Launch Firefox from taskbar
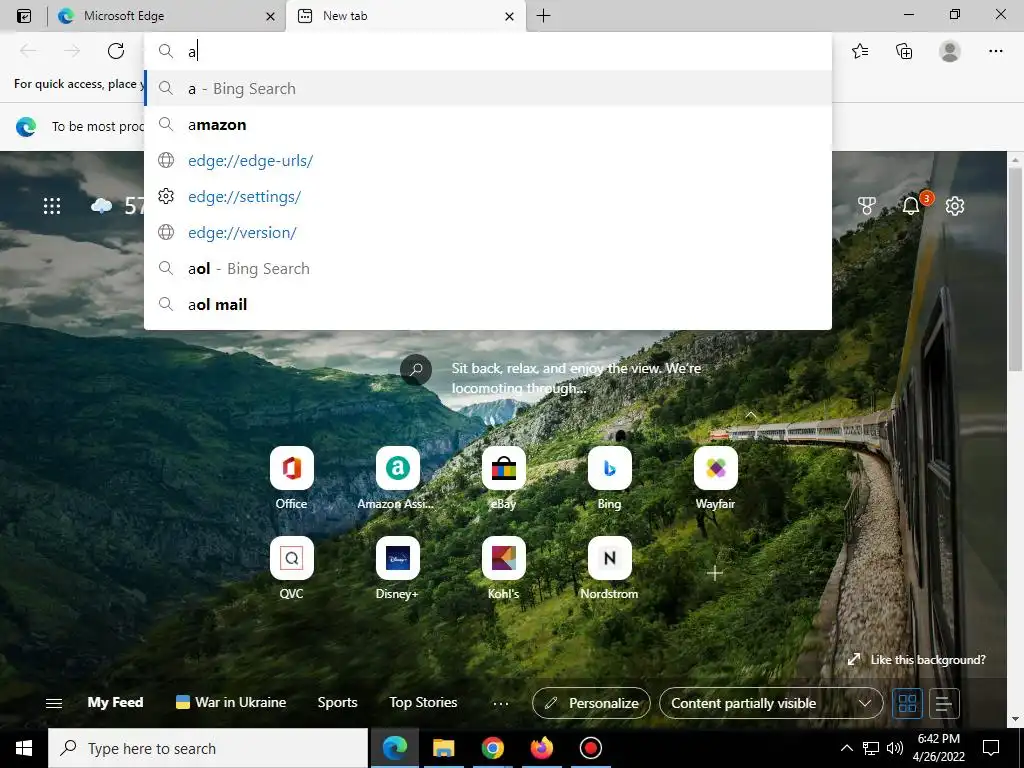Viewport: 1024px width, 768px height. coord(541,748)
